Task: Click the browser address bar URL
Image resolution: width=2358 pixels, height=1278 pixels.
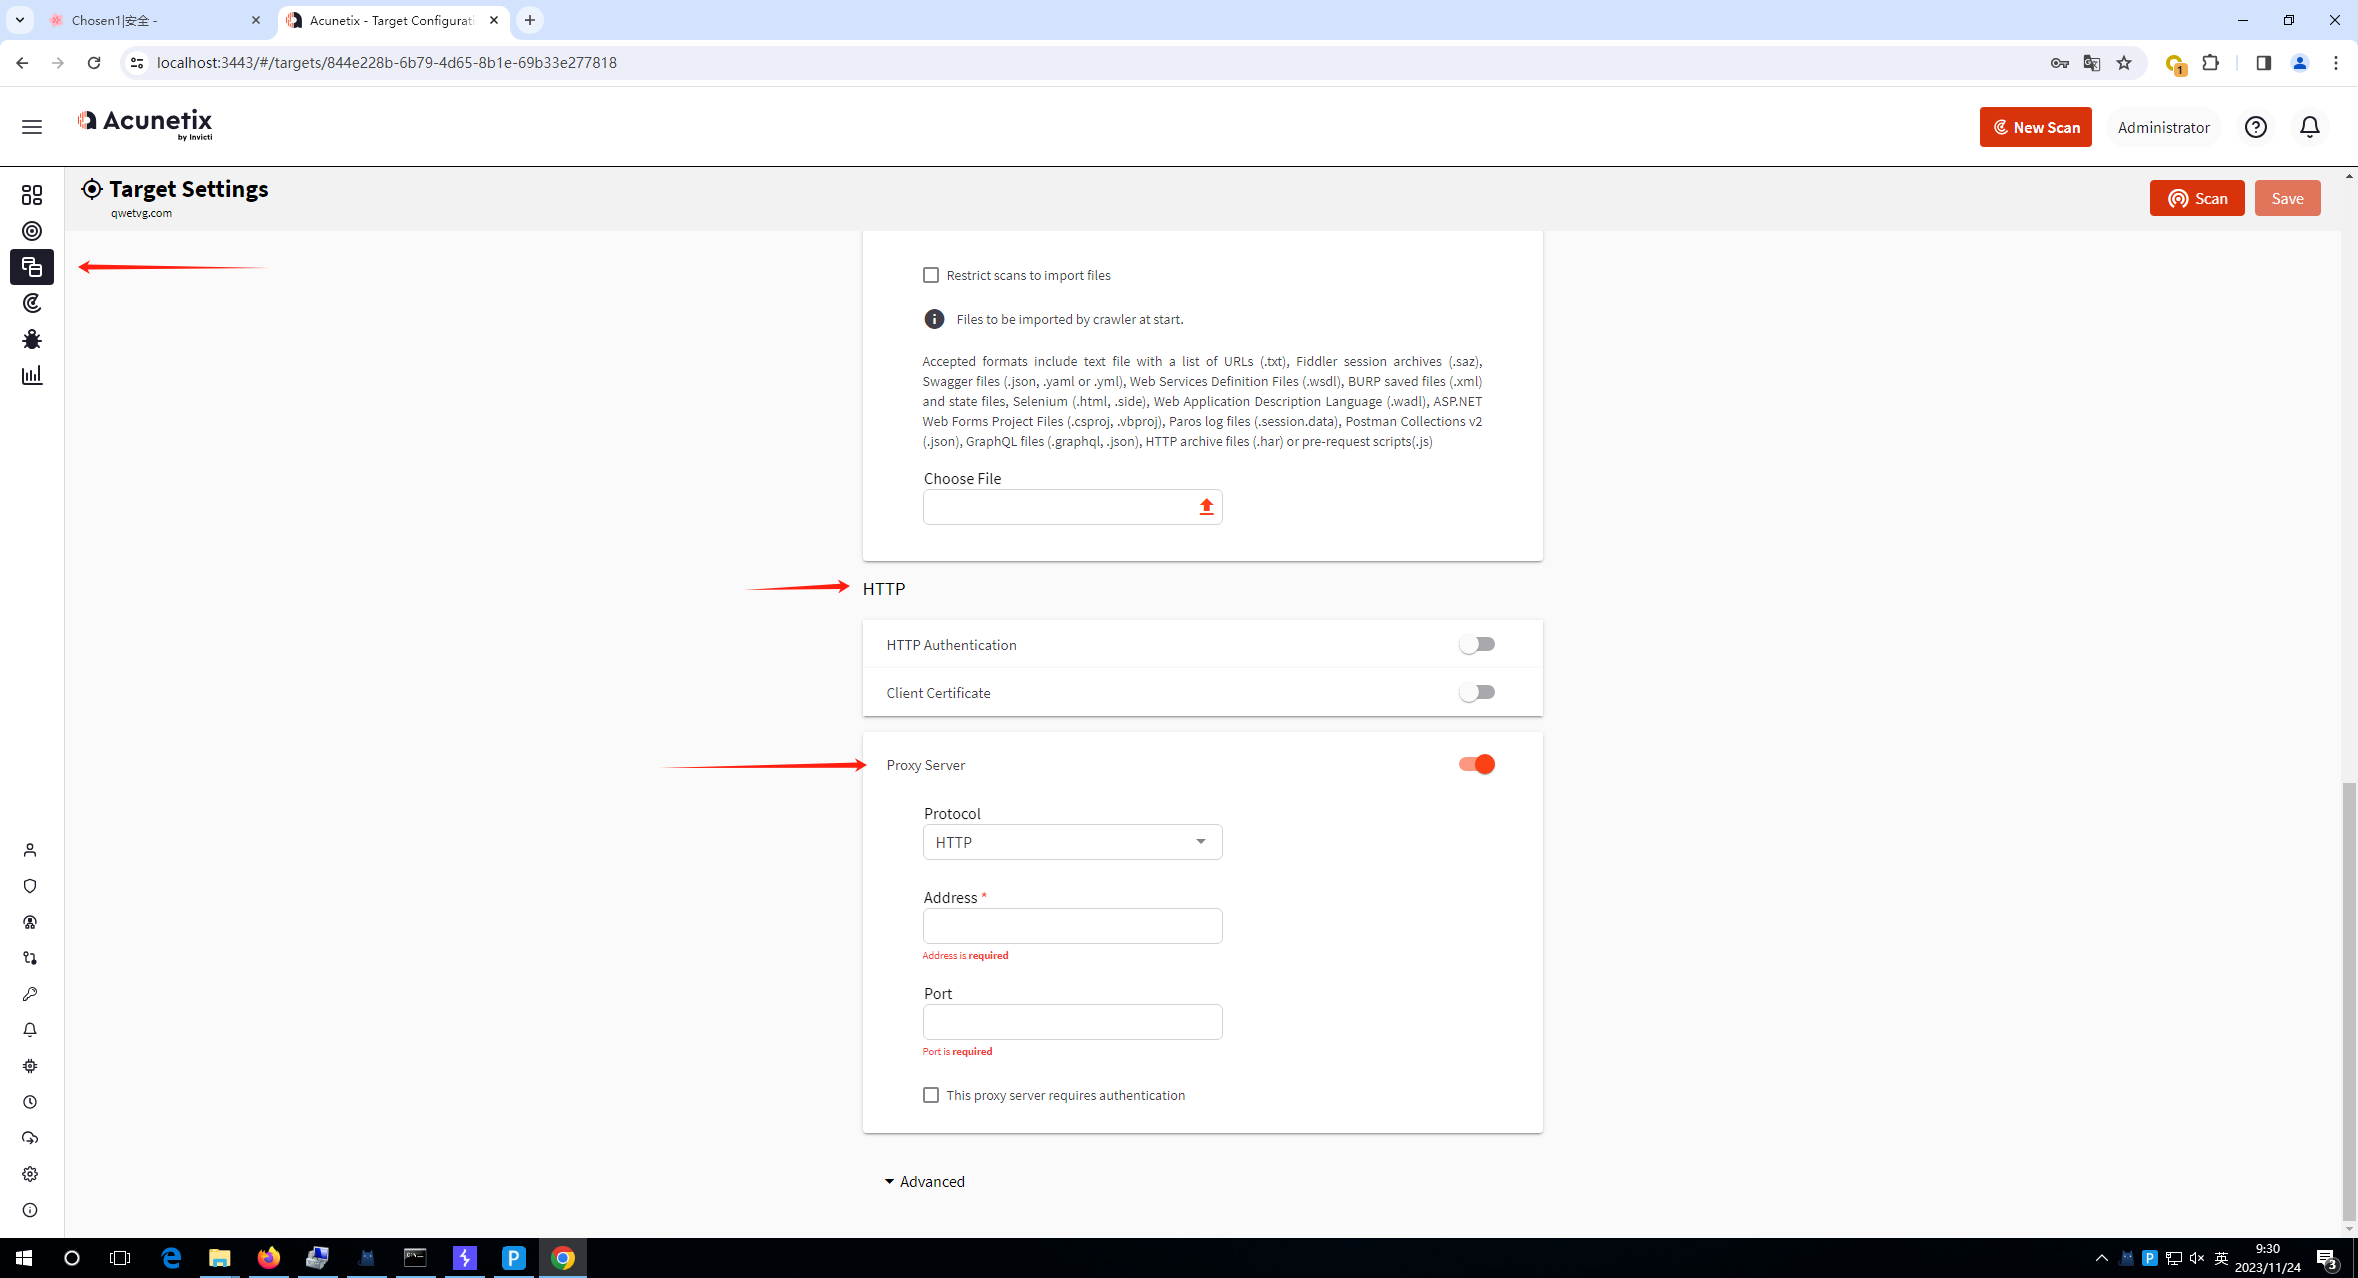Action: point(386,63)
